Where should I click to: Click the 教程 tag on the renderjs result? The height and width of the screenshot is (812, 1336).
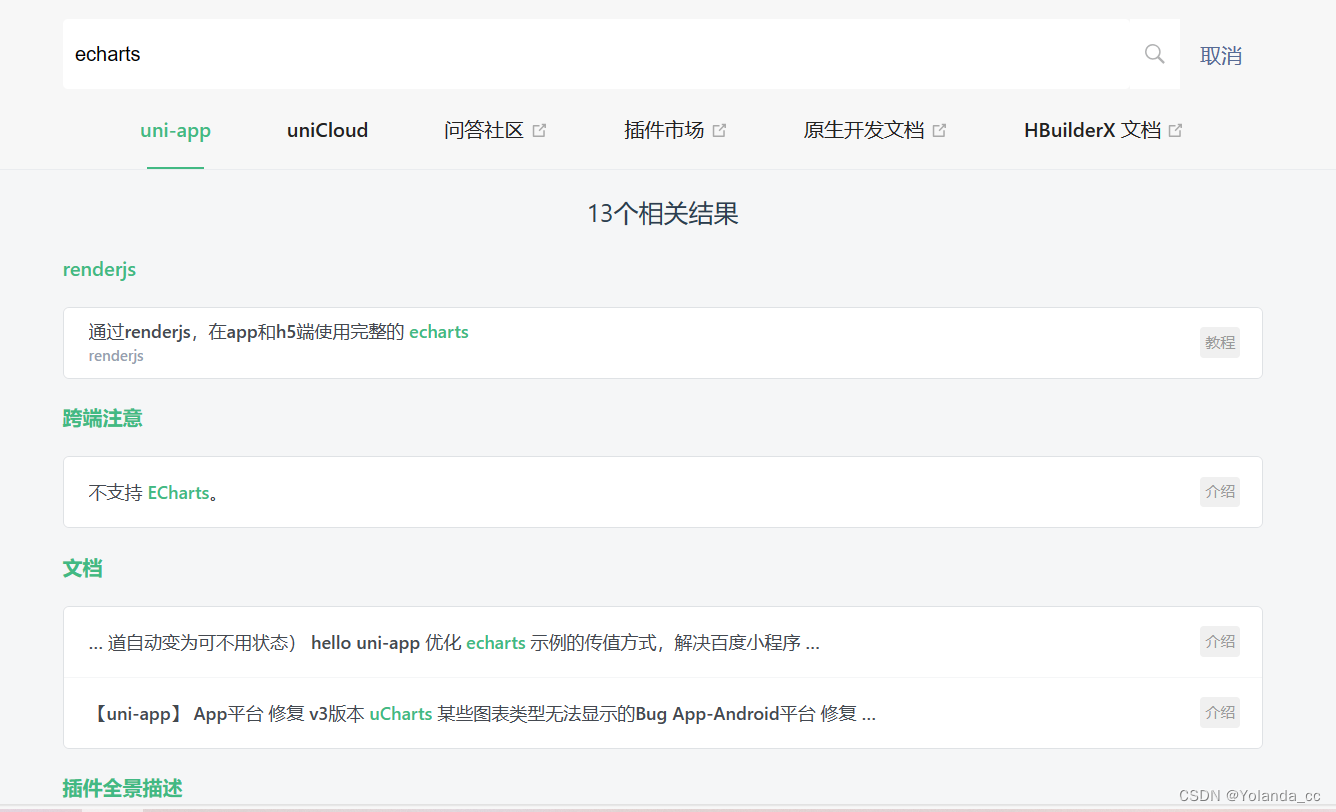(1219, 342)
